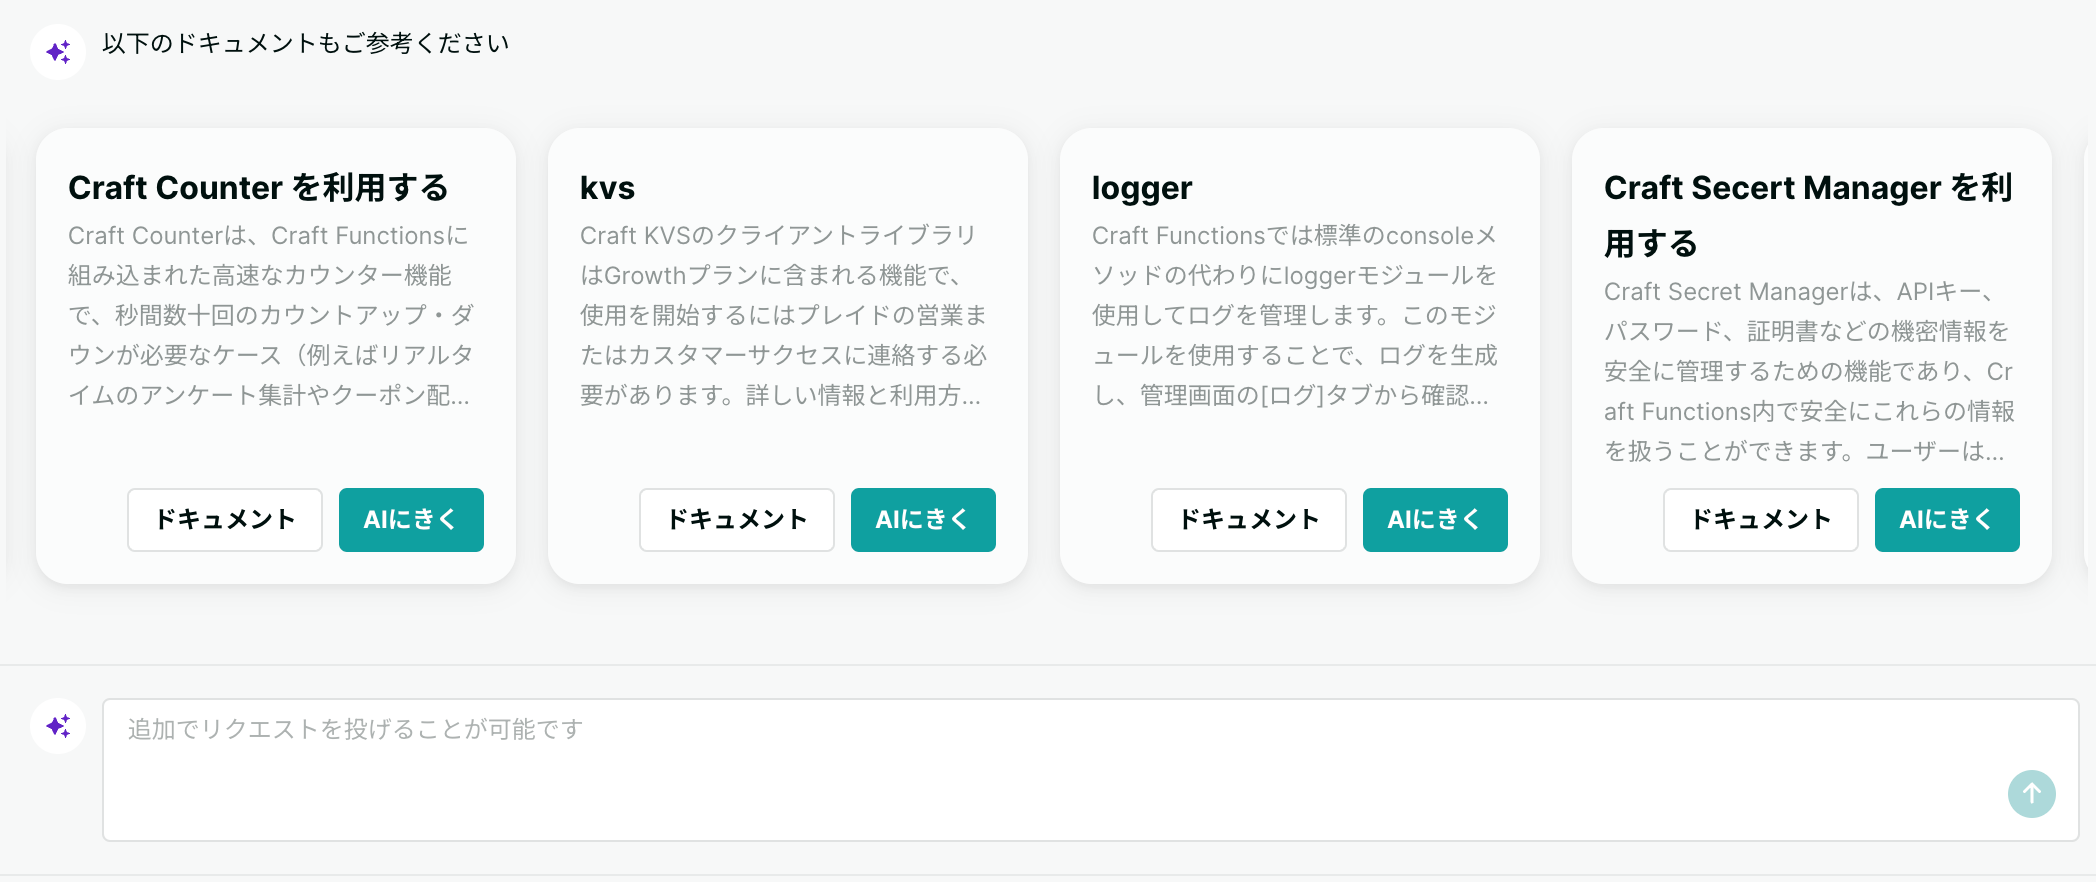Click the sparkle AI avatar near document suggestion message
This screenshot has height=882, width=2096.
point(58,52)
